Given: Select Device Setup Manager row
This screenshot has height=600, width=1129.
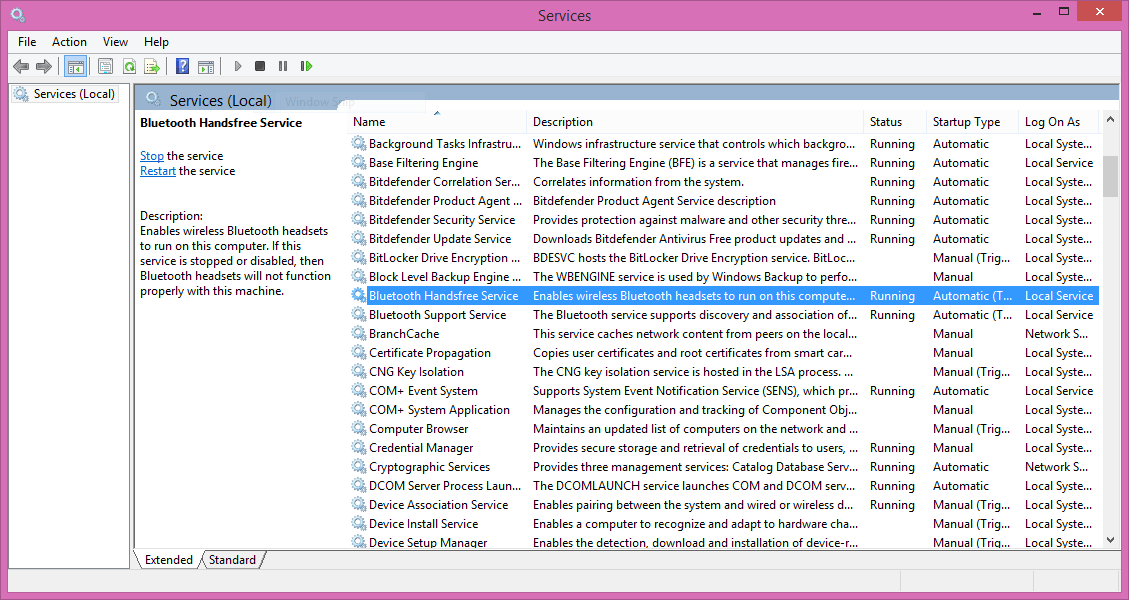Looking at the screenshot, I should 724,542.
